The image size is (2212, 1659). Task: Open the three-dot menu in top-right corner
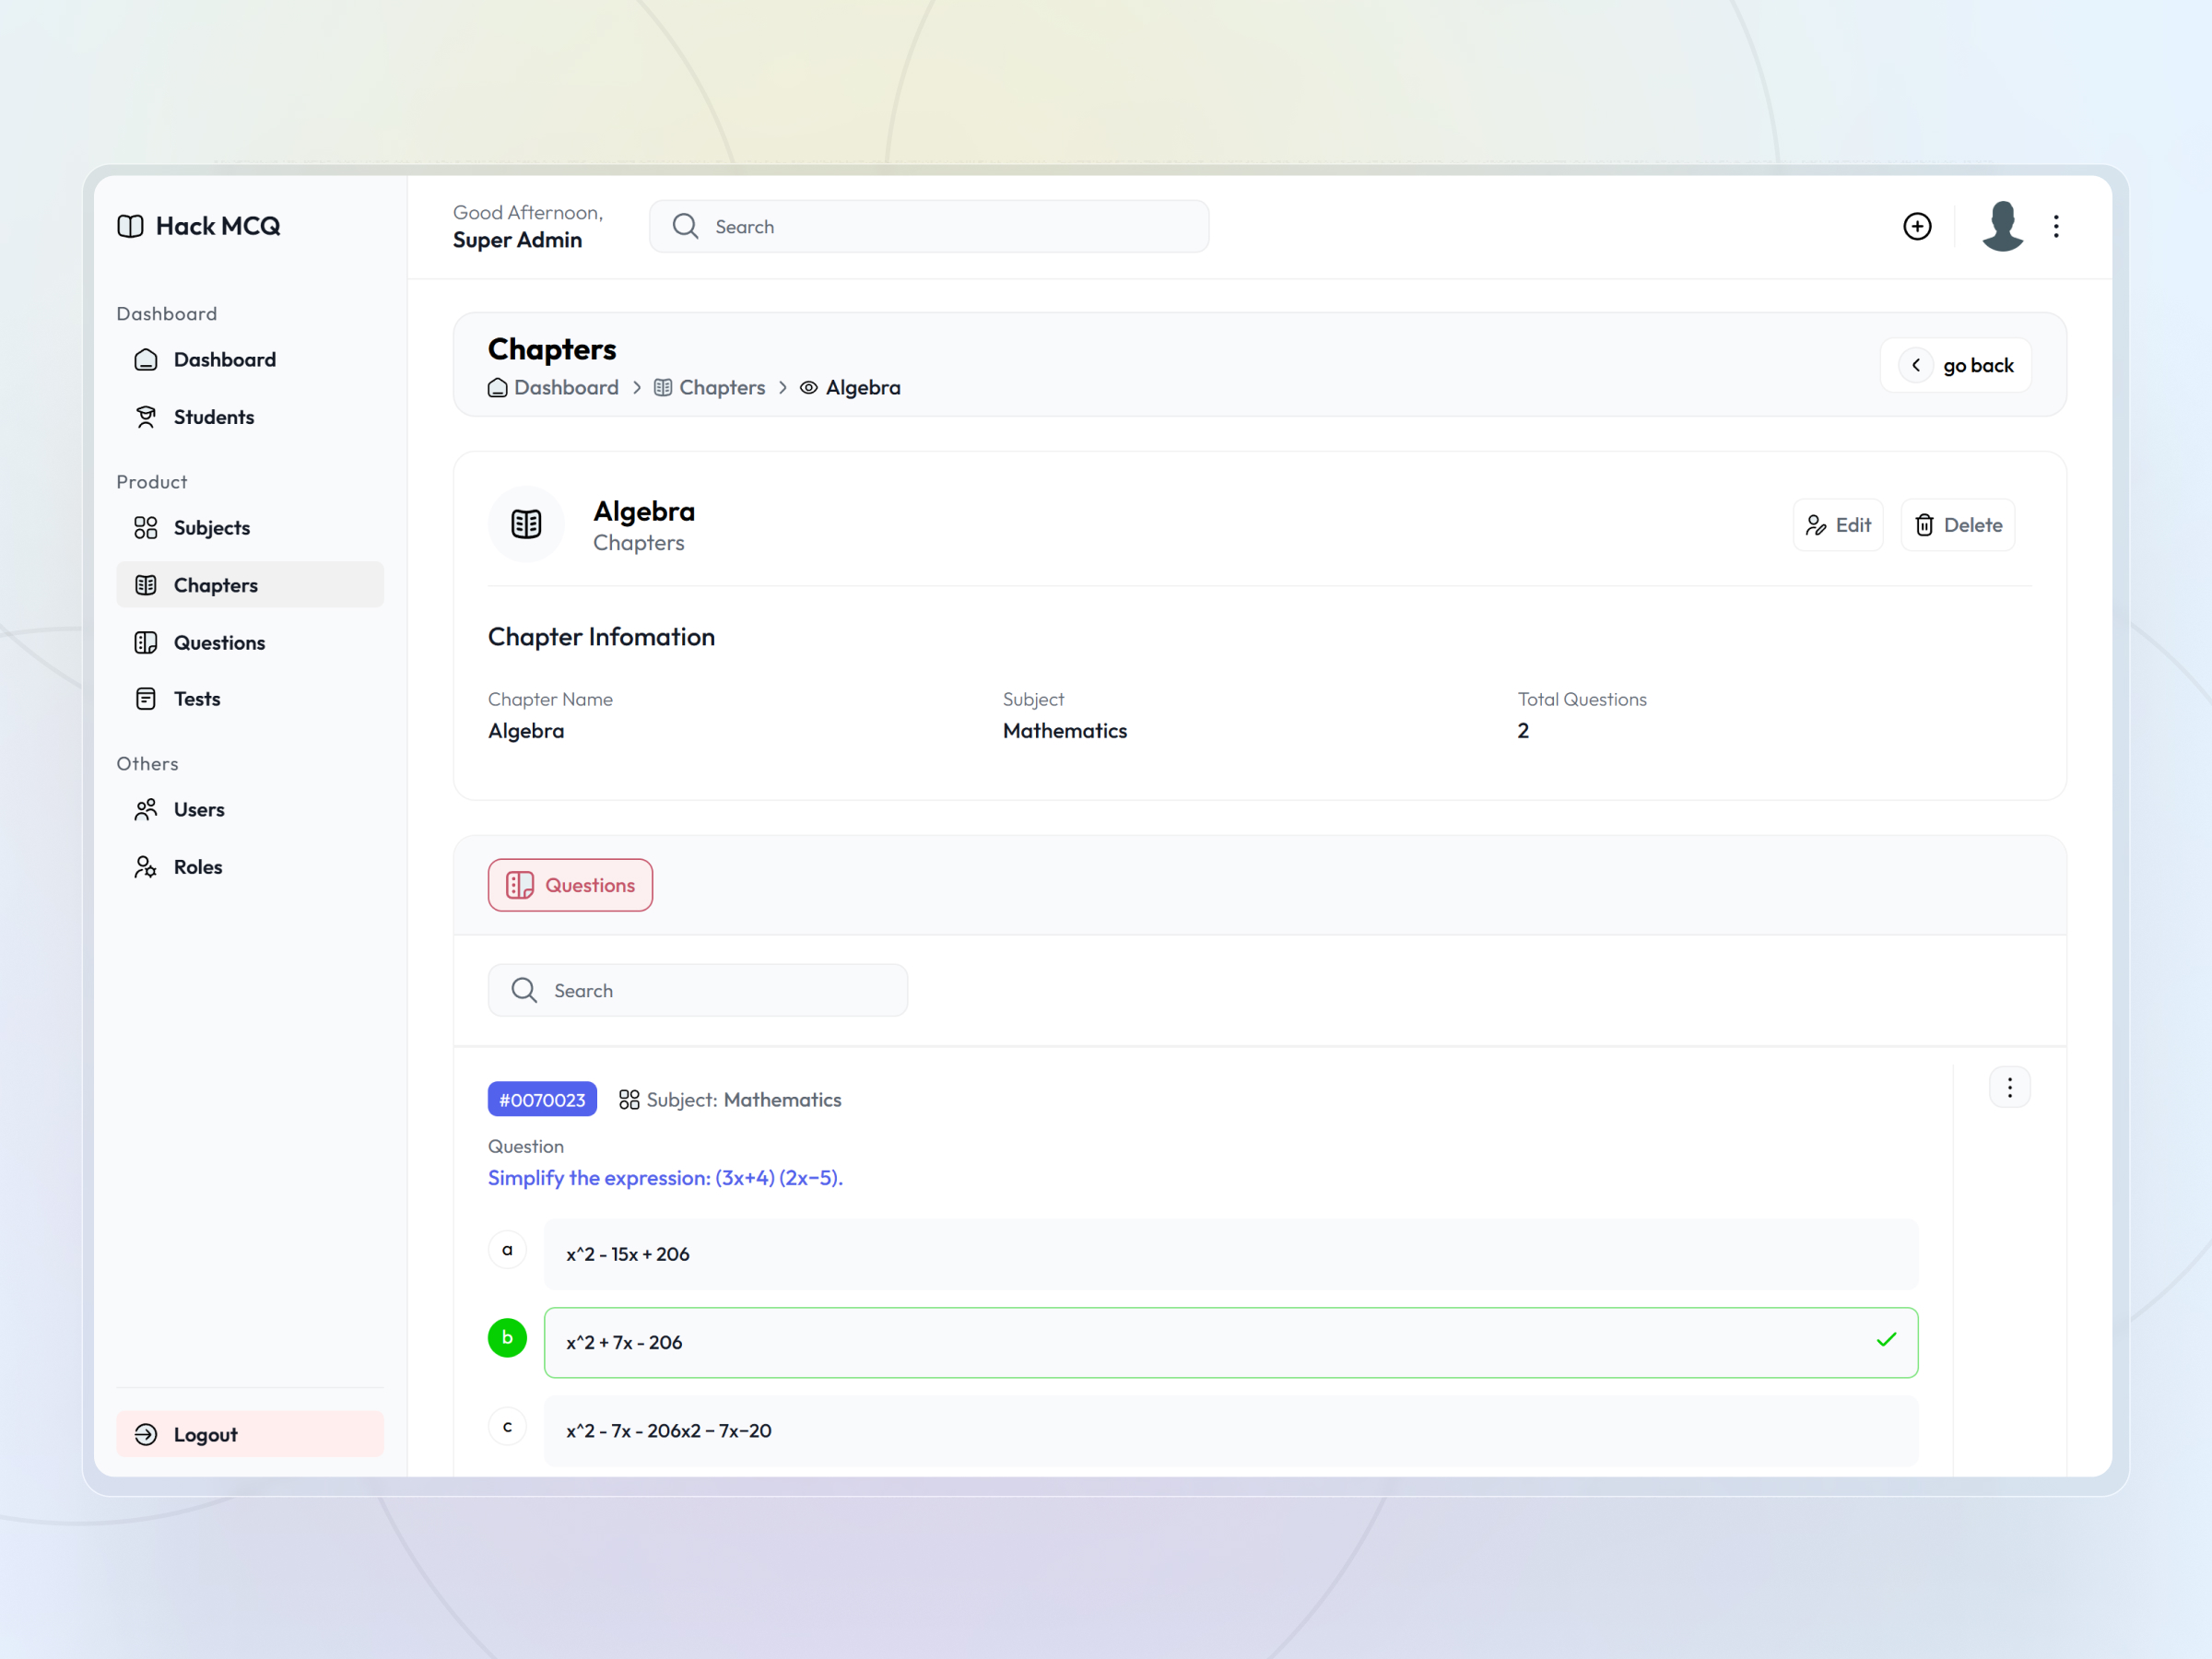pos(2056,226)
